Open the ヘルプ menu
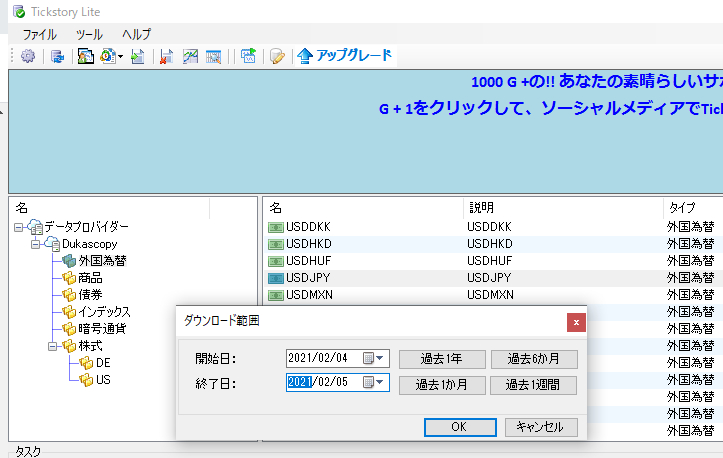This screenshot has width=723, height=458. point(136,34)
